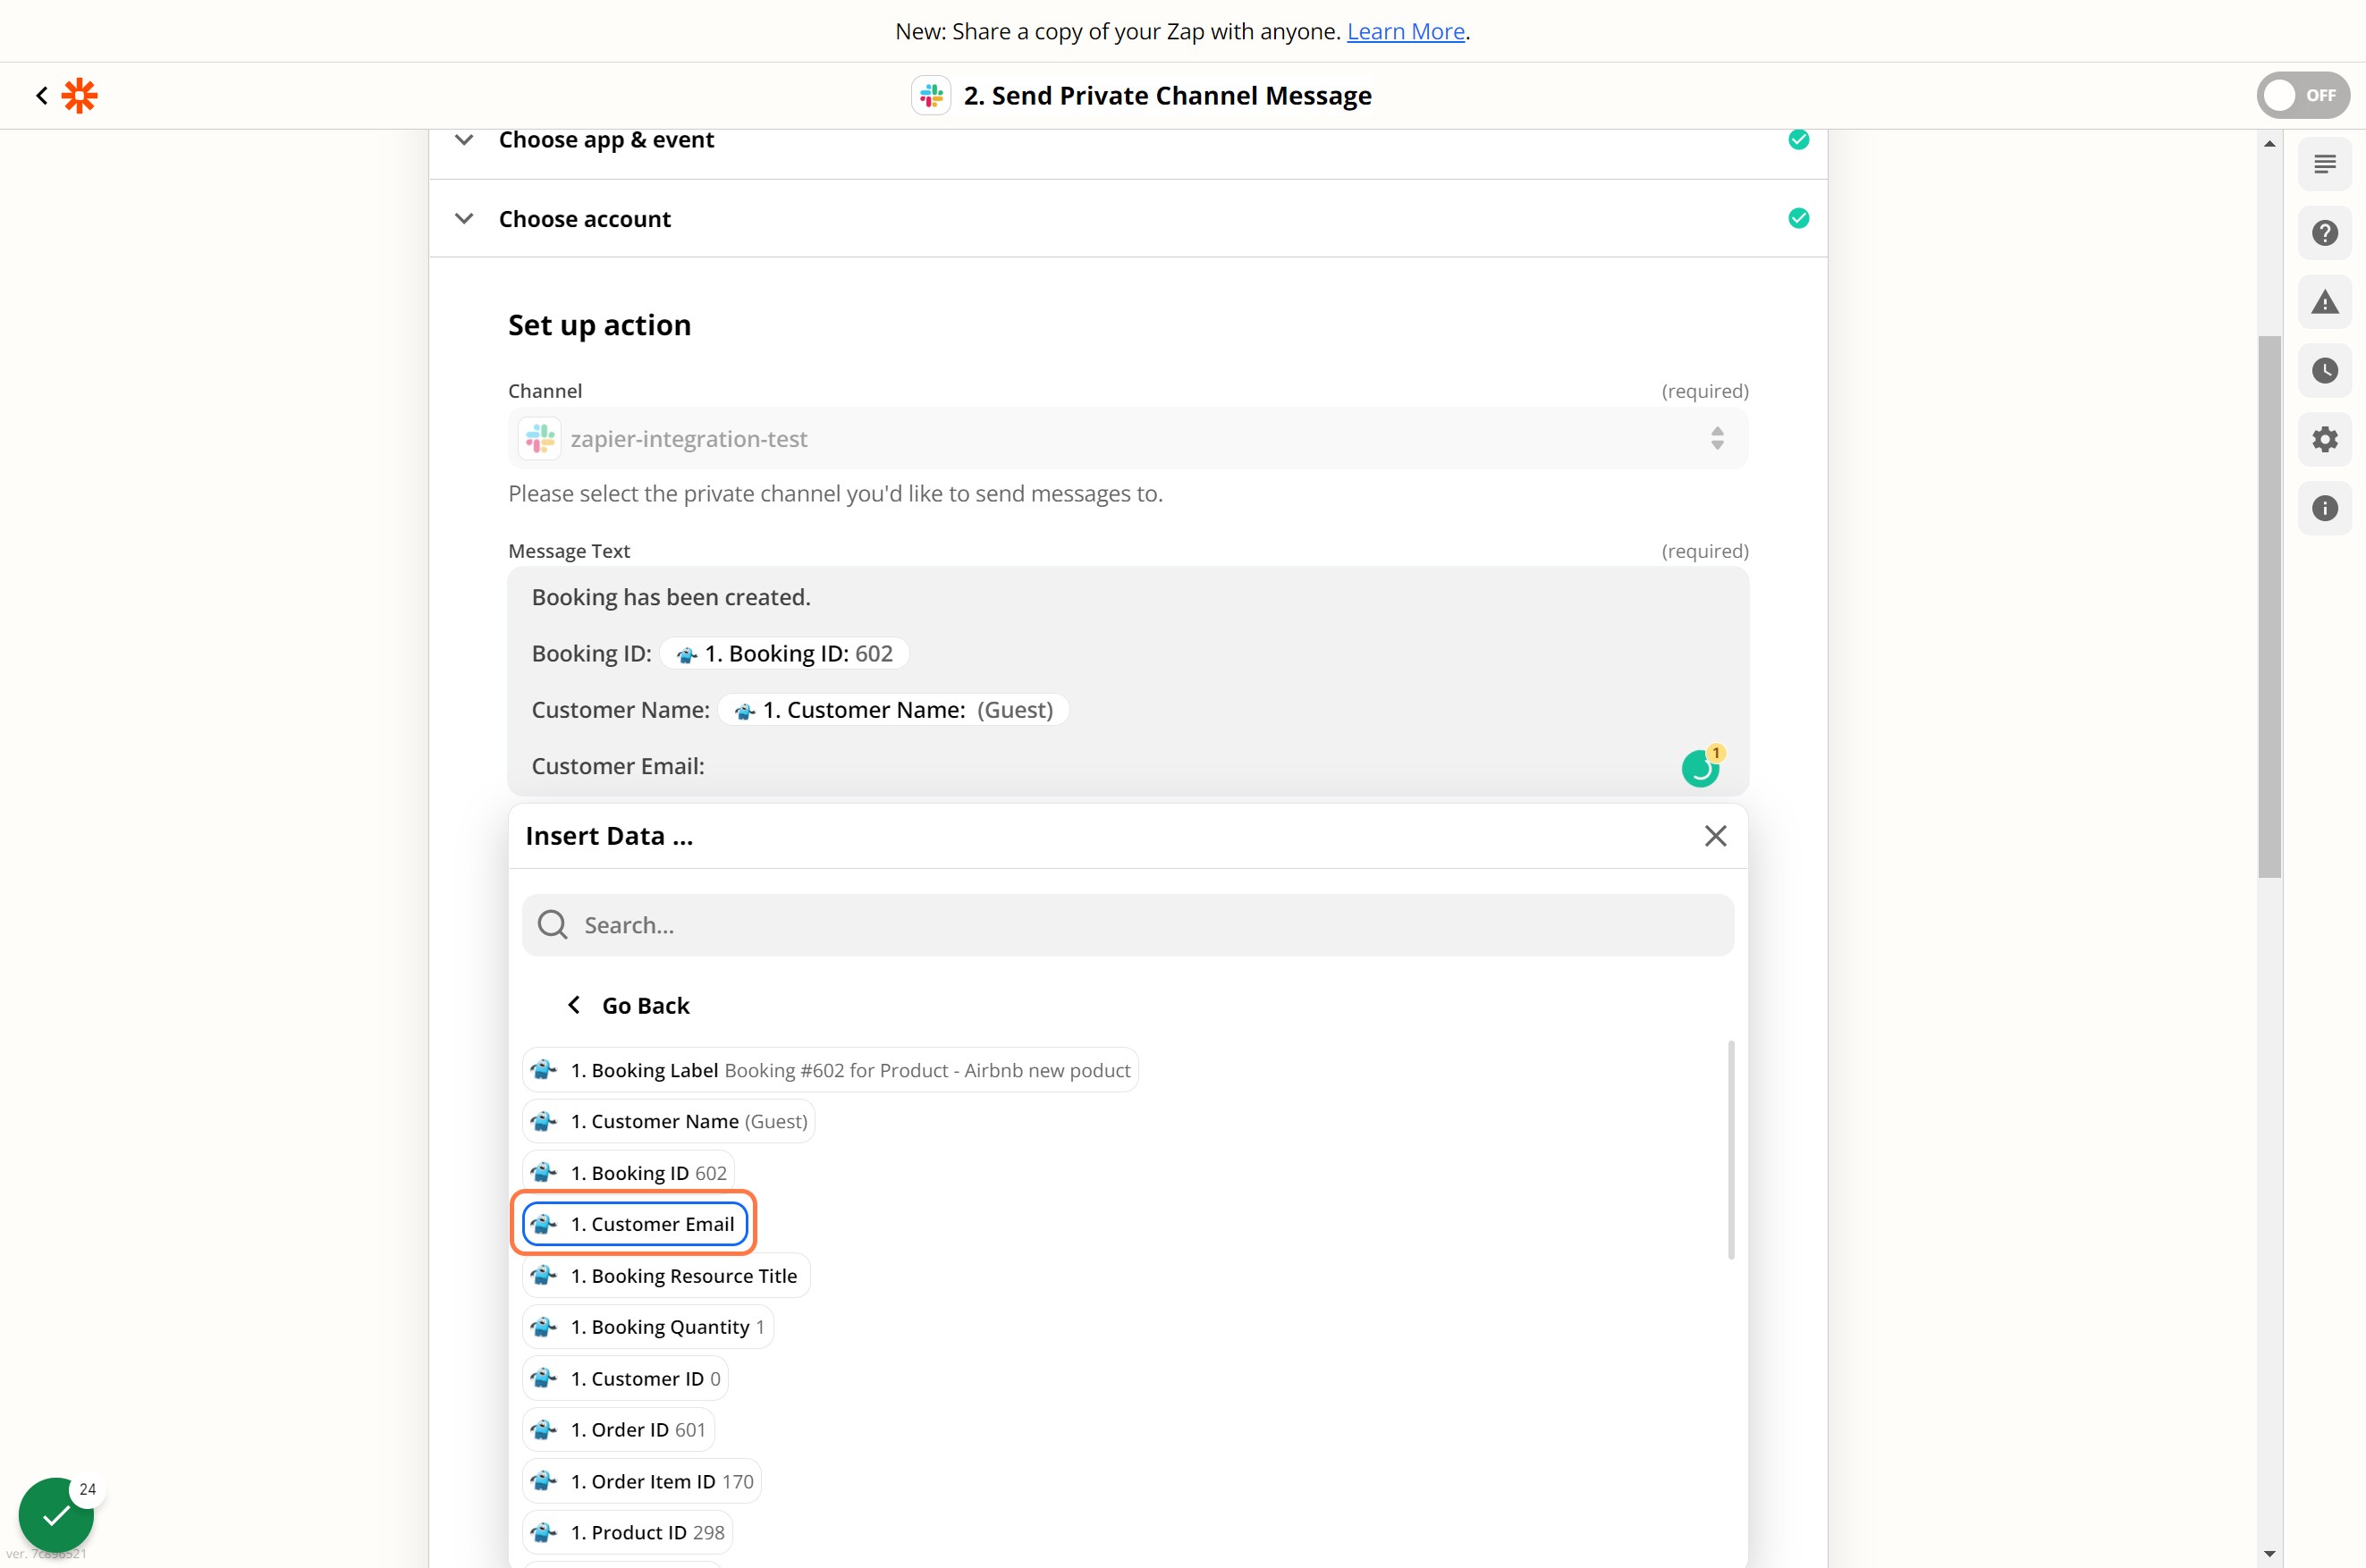This screenshot has width=2366, height=1568.
Task: Click the scrollbar up arrow
Action: 2269,144
